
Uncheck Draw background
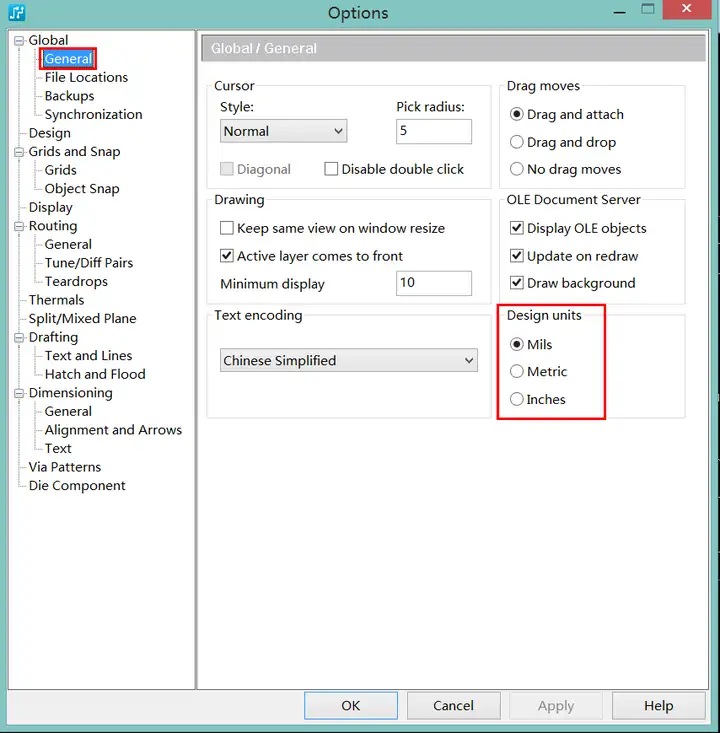(x=517, y=283)
